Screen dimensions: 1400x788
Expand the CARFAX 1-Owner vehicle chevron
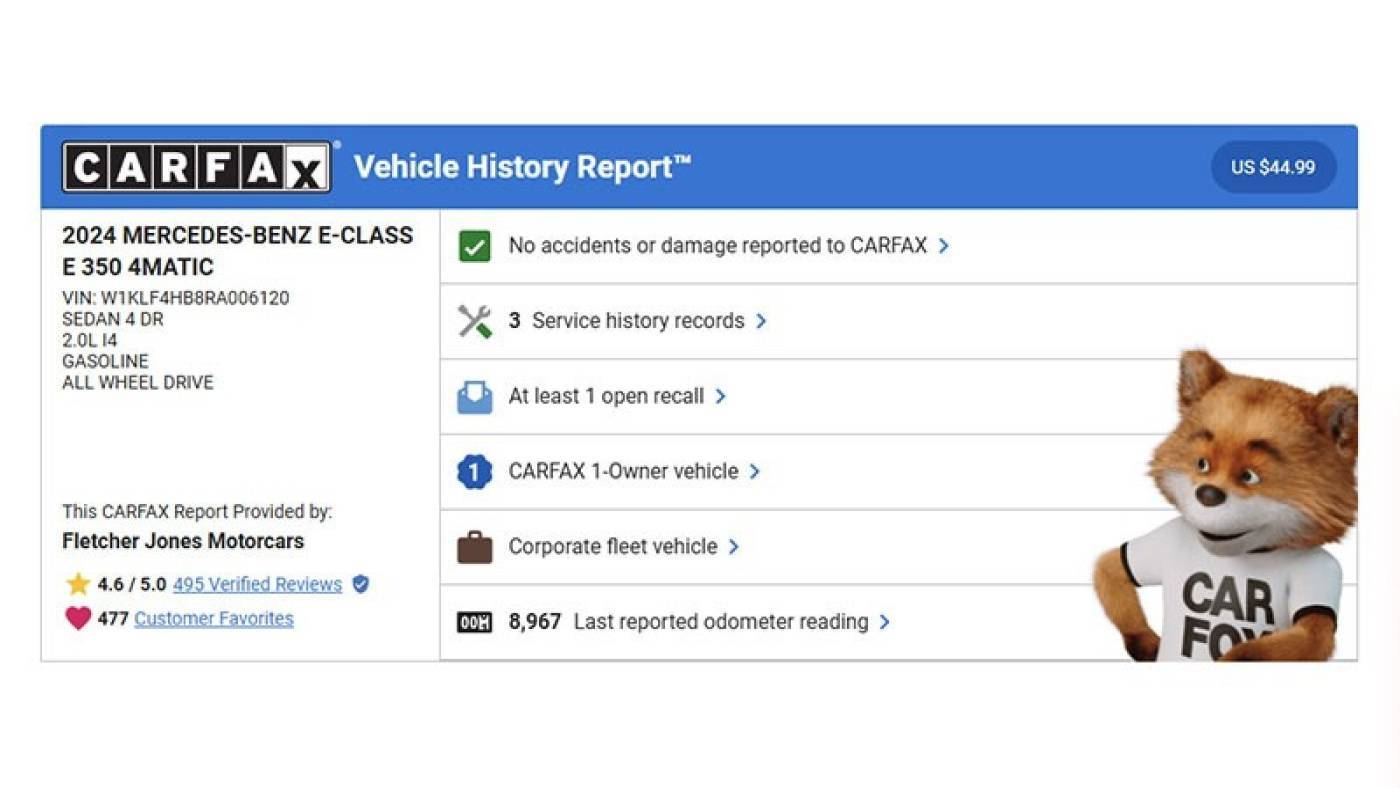click(x=755, y=472)
